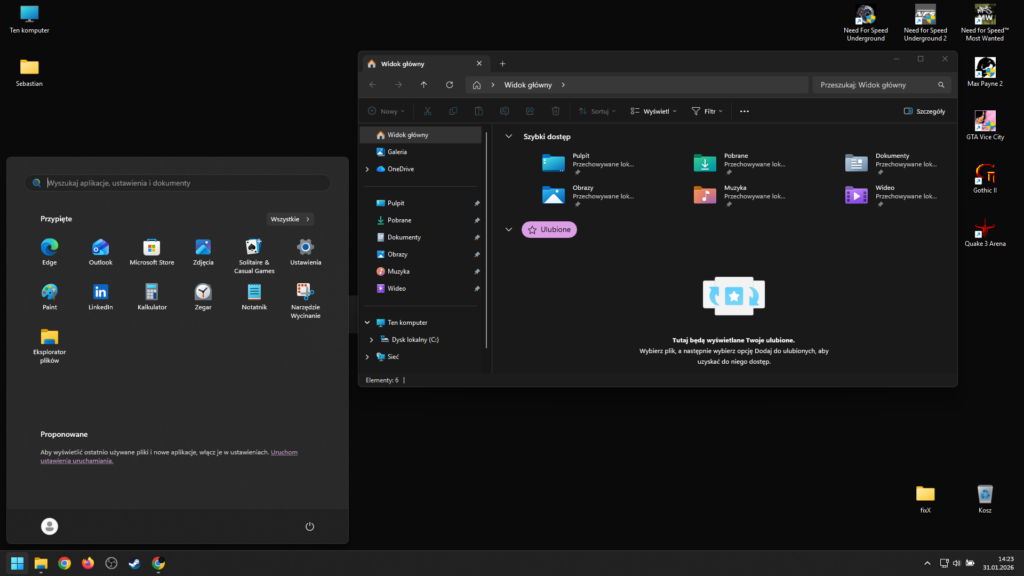
Task: Click the Start menu search field
Action: click(180, 183)
